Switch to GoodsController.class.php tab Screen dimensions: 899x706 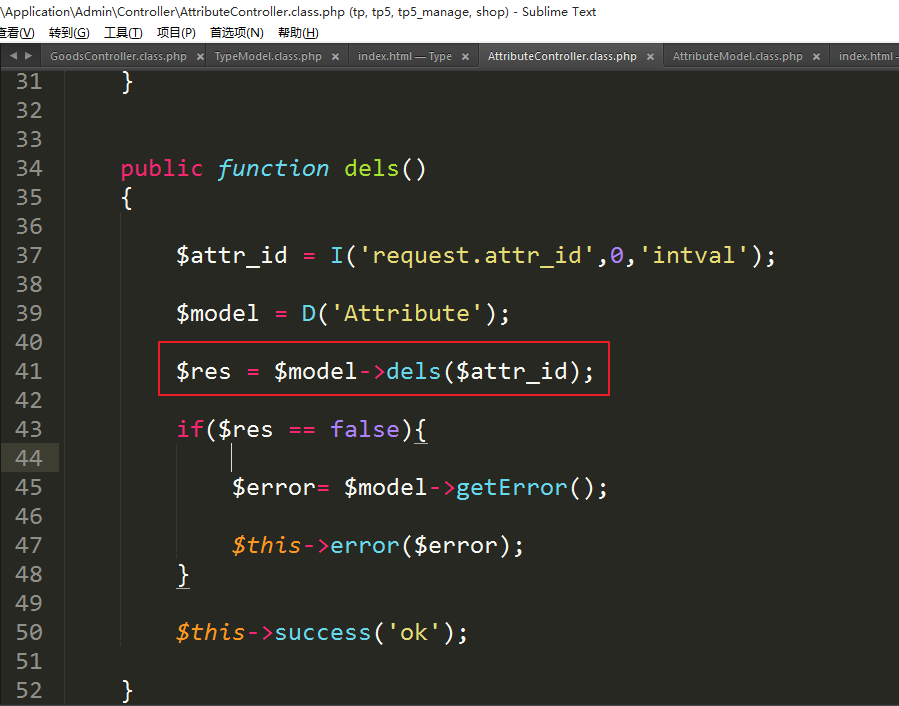click(118, 57)
